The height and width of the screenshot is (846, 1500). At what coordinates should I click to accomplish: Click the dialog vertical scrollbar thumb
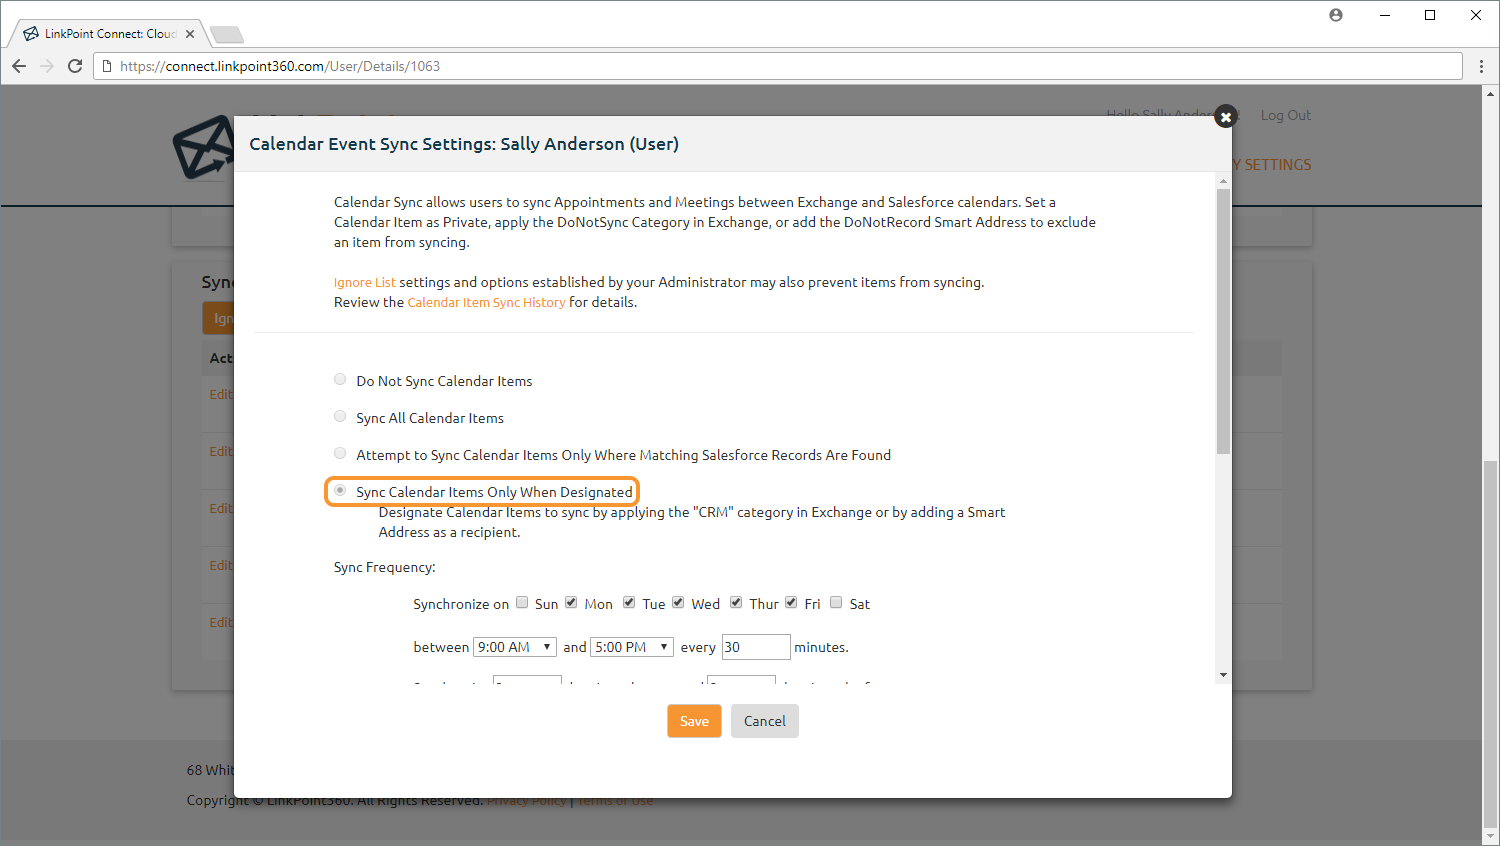click(1223, 321)
